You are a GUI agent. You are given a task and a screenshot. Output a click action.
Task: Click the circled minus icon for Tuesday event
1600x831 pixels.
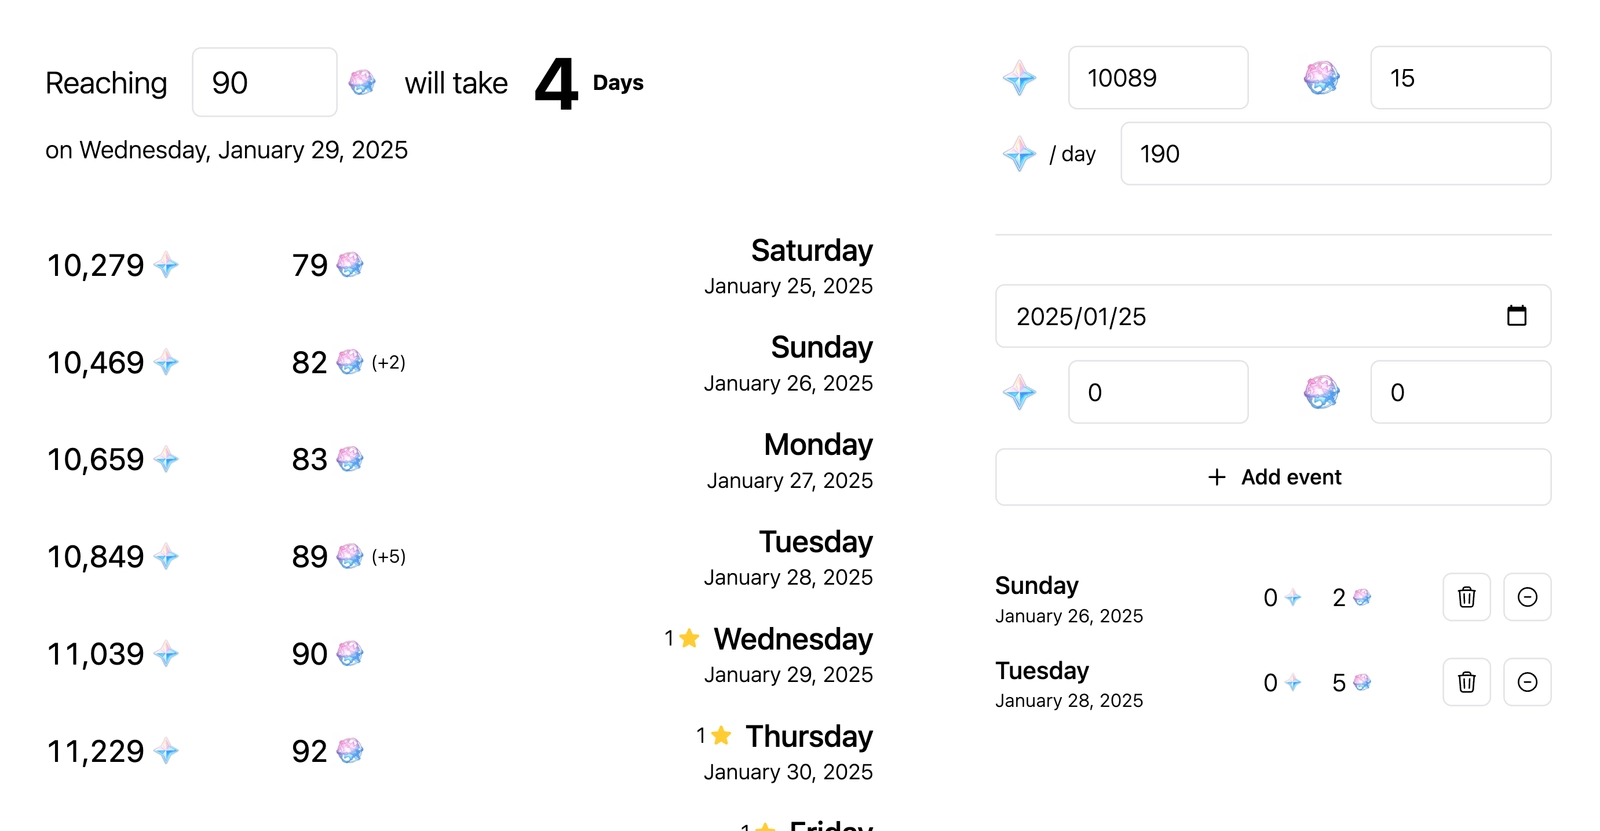point(1527,682)
